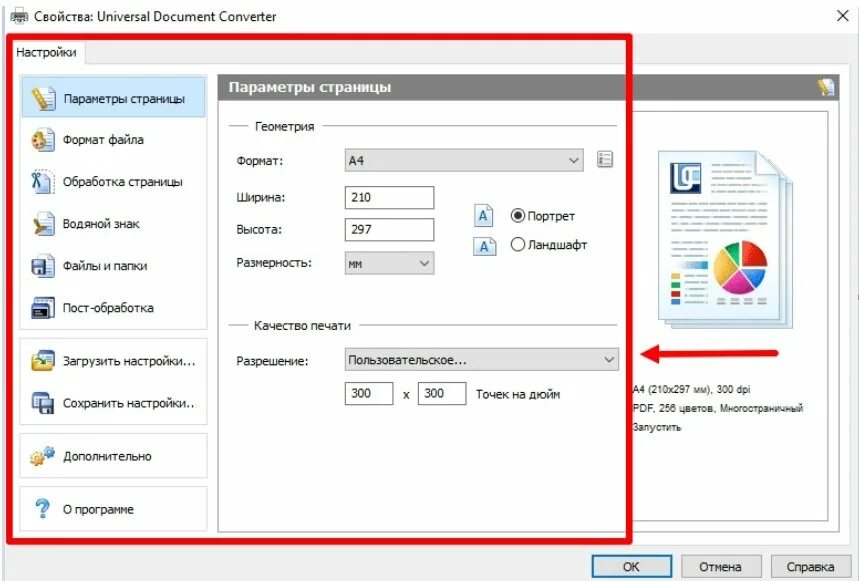Click the Сохранить настройки disk icon

pyautogui.click(x=43, y=403)
